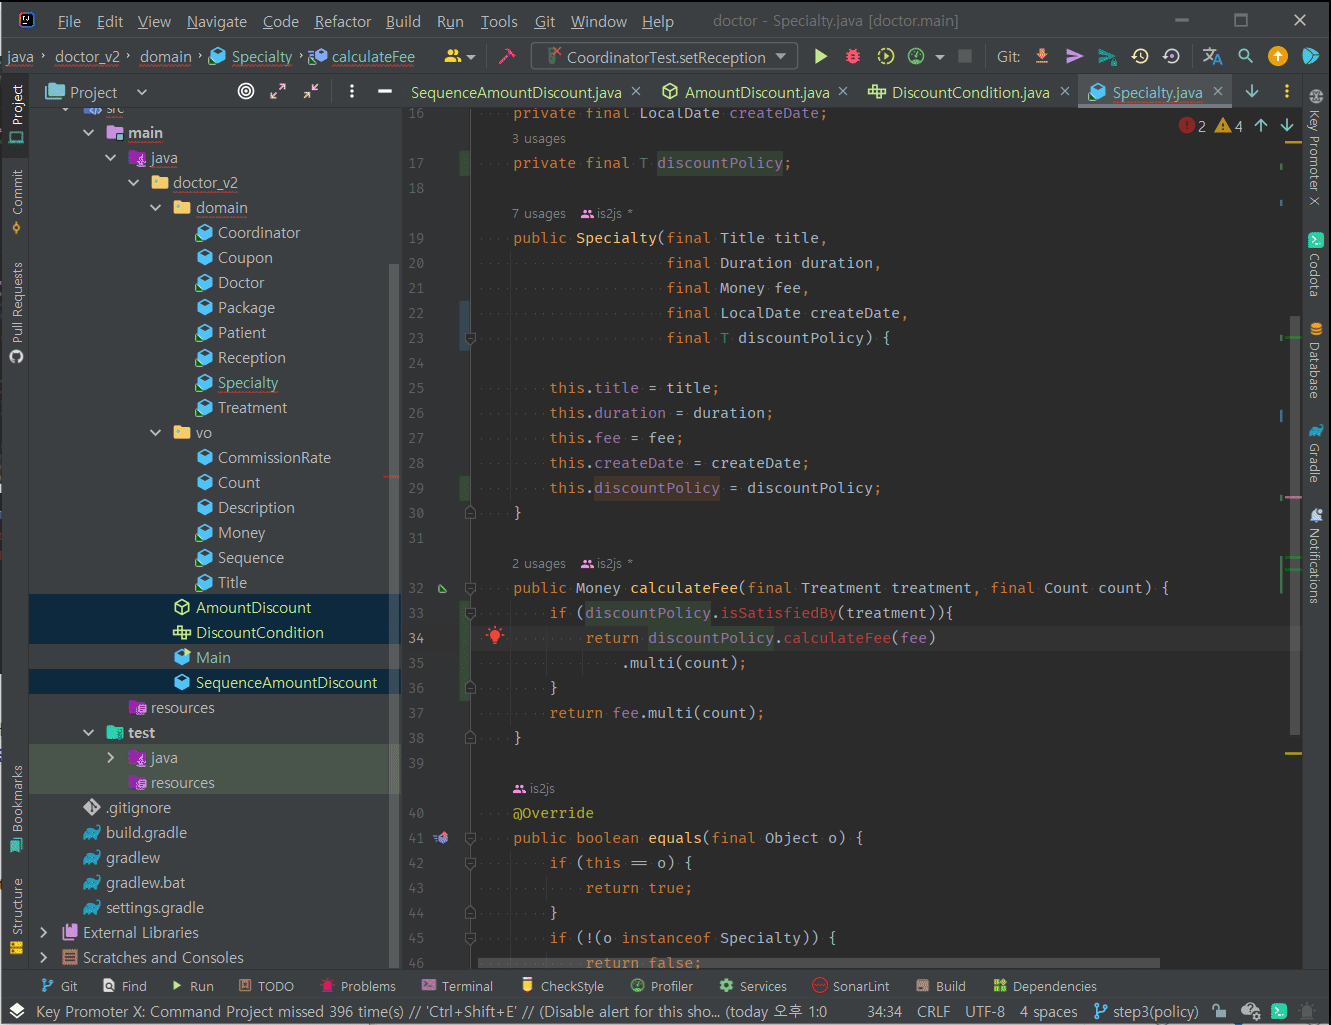Collapse the domain folder in project tree
The image size is (1331, 1025).
point(156,208)
